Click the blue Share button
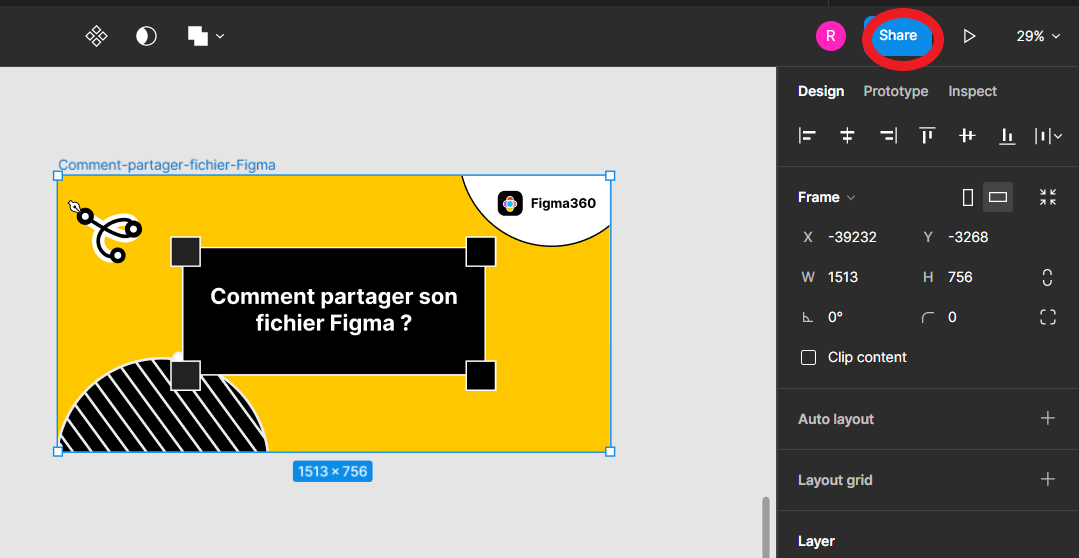The width and height of the screenshot is (1079, 558). 898,36
